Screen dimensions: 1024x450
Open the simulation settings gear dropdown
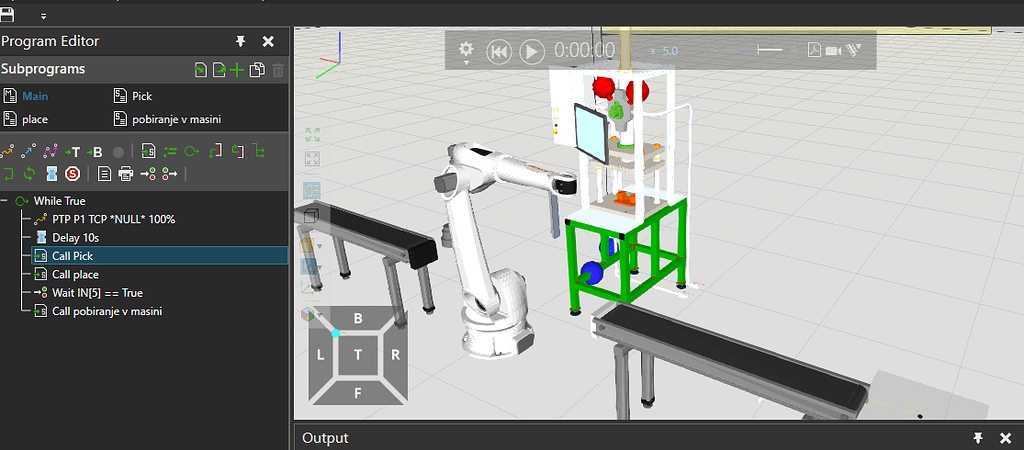tap(466, 50)
